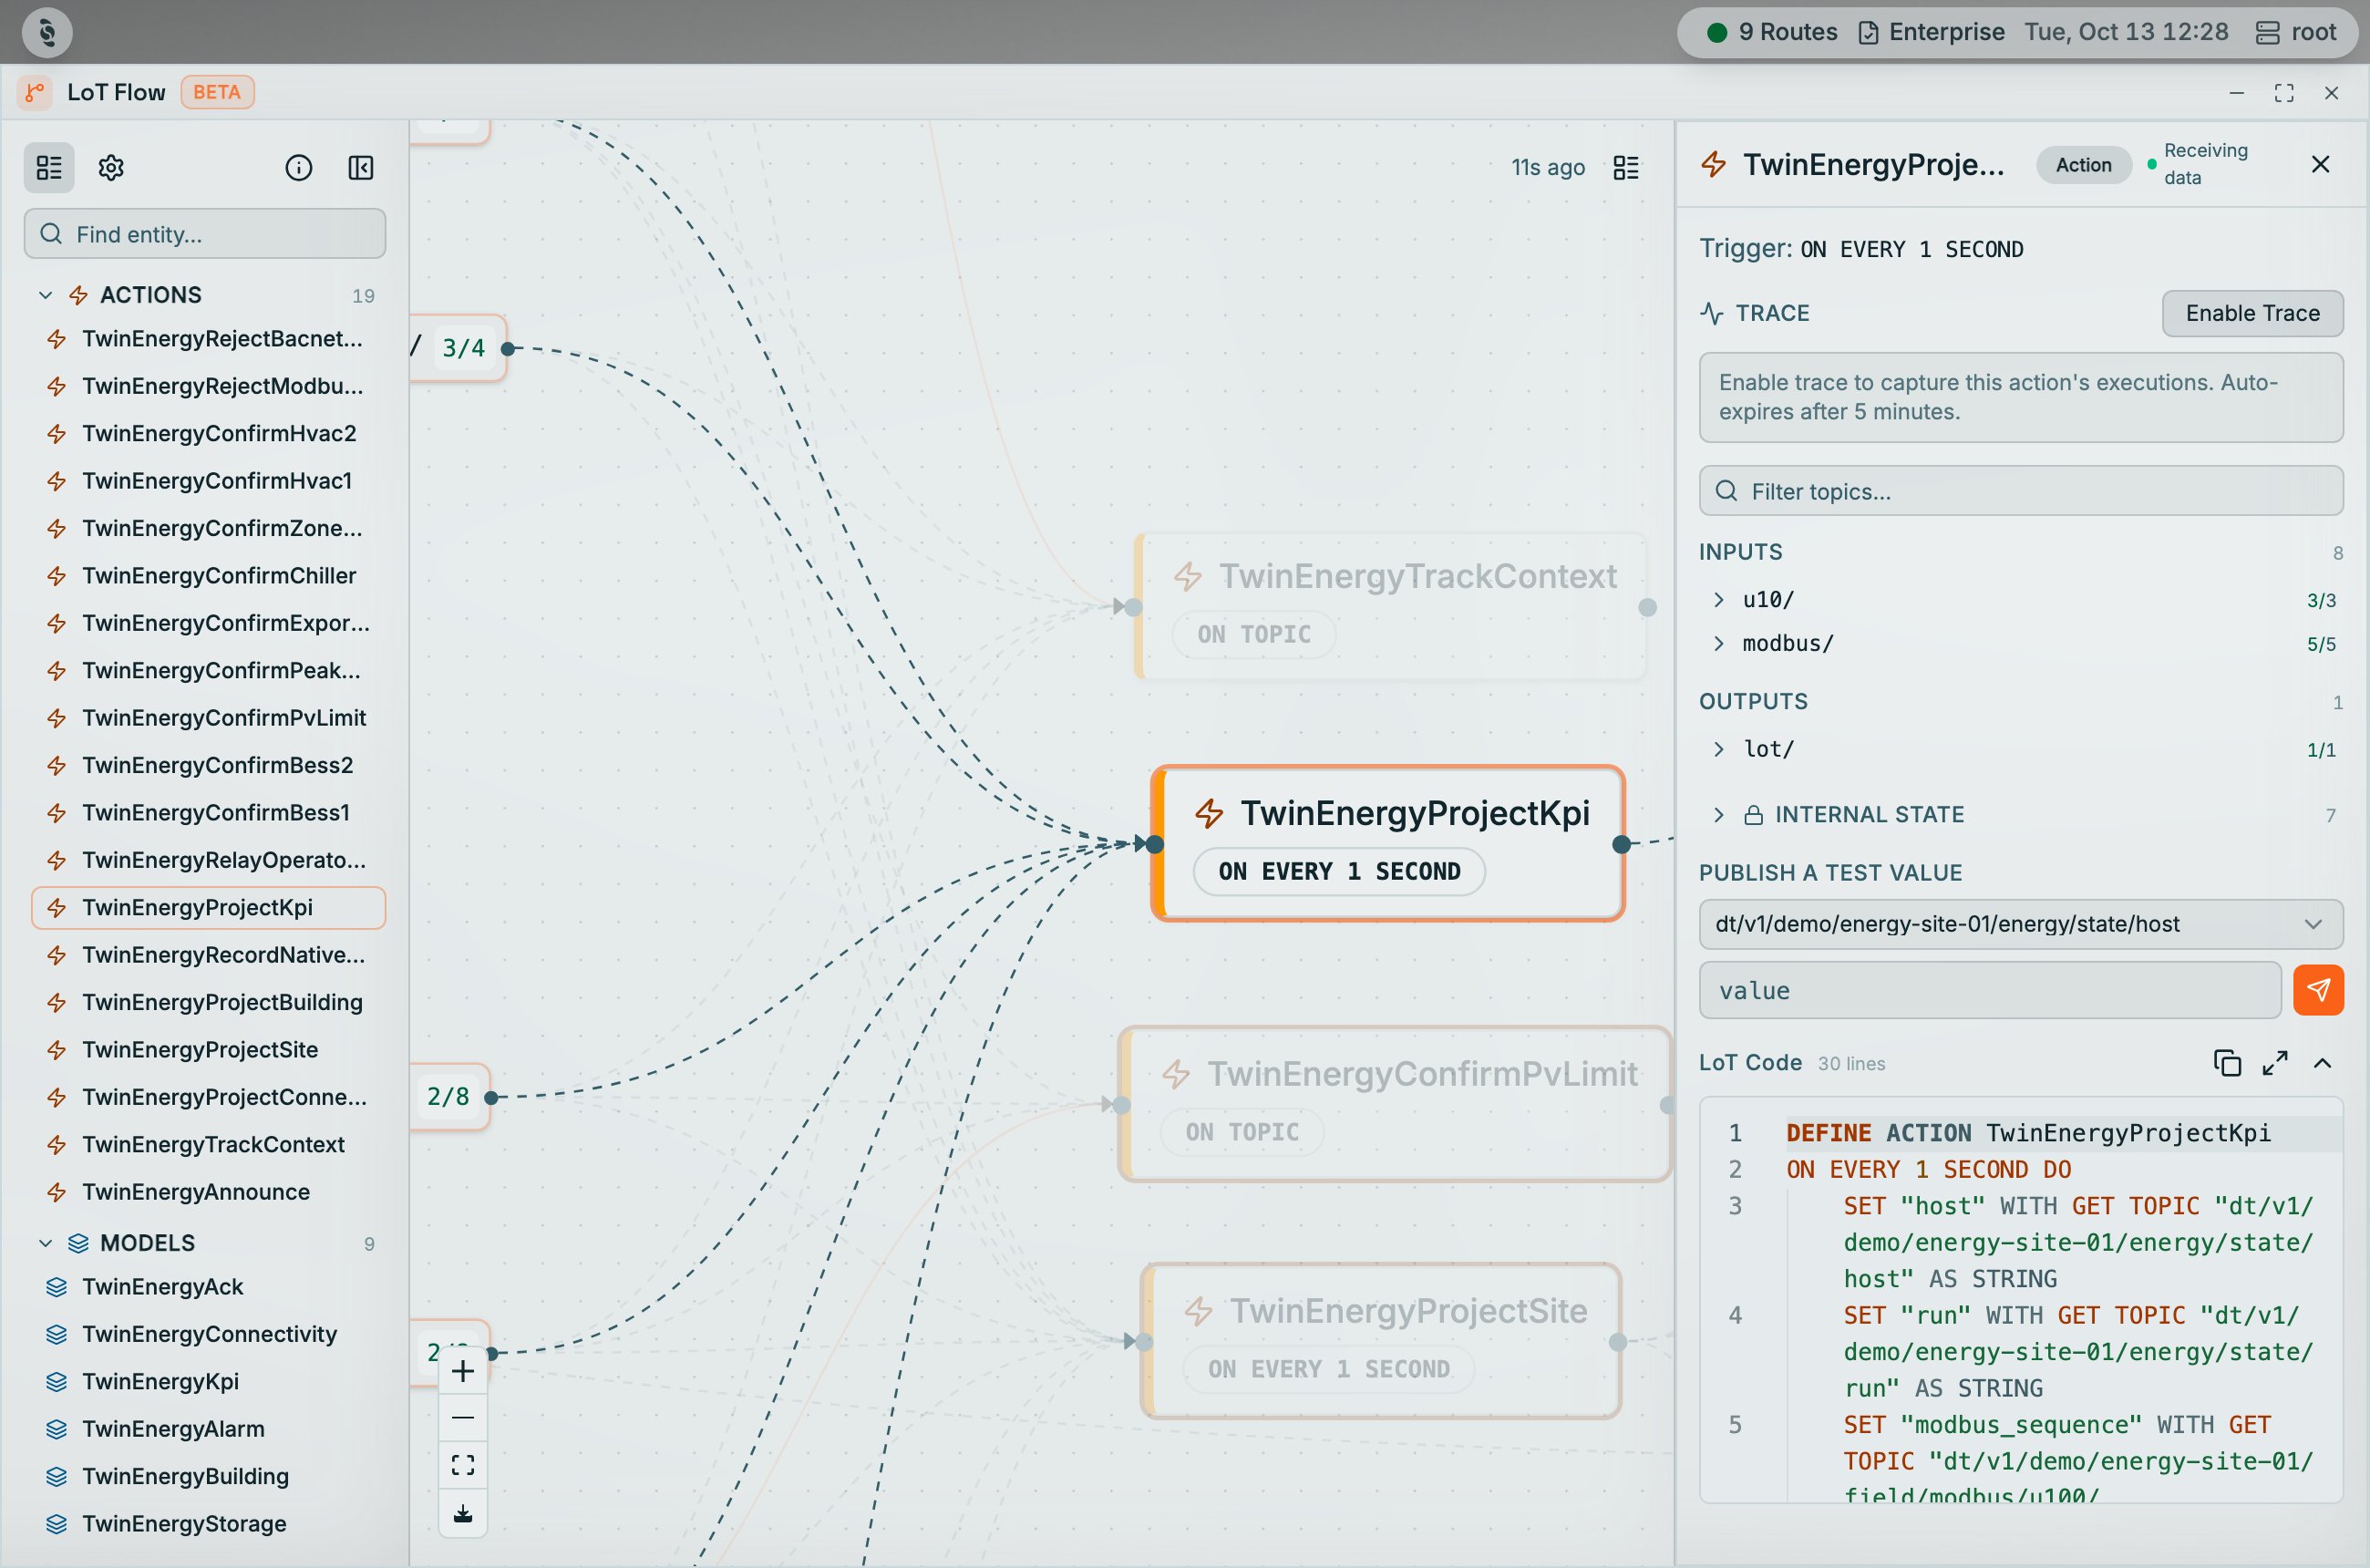
Task: Open the entity list view icon in sidebar
Action: tap(49, 167)
